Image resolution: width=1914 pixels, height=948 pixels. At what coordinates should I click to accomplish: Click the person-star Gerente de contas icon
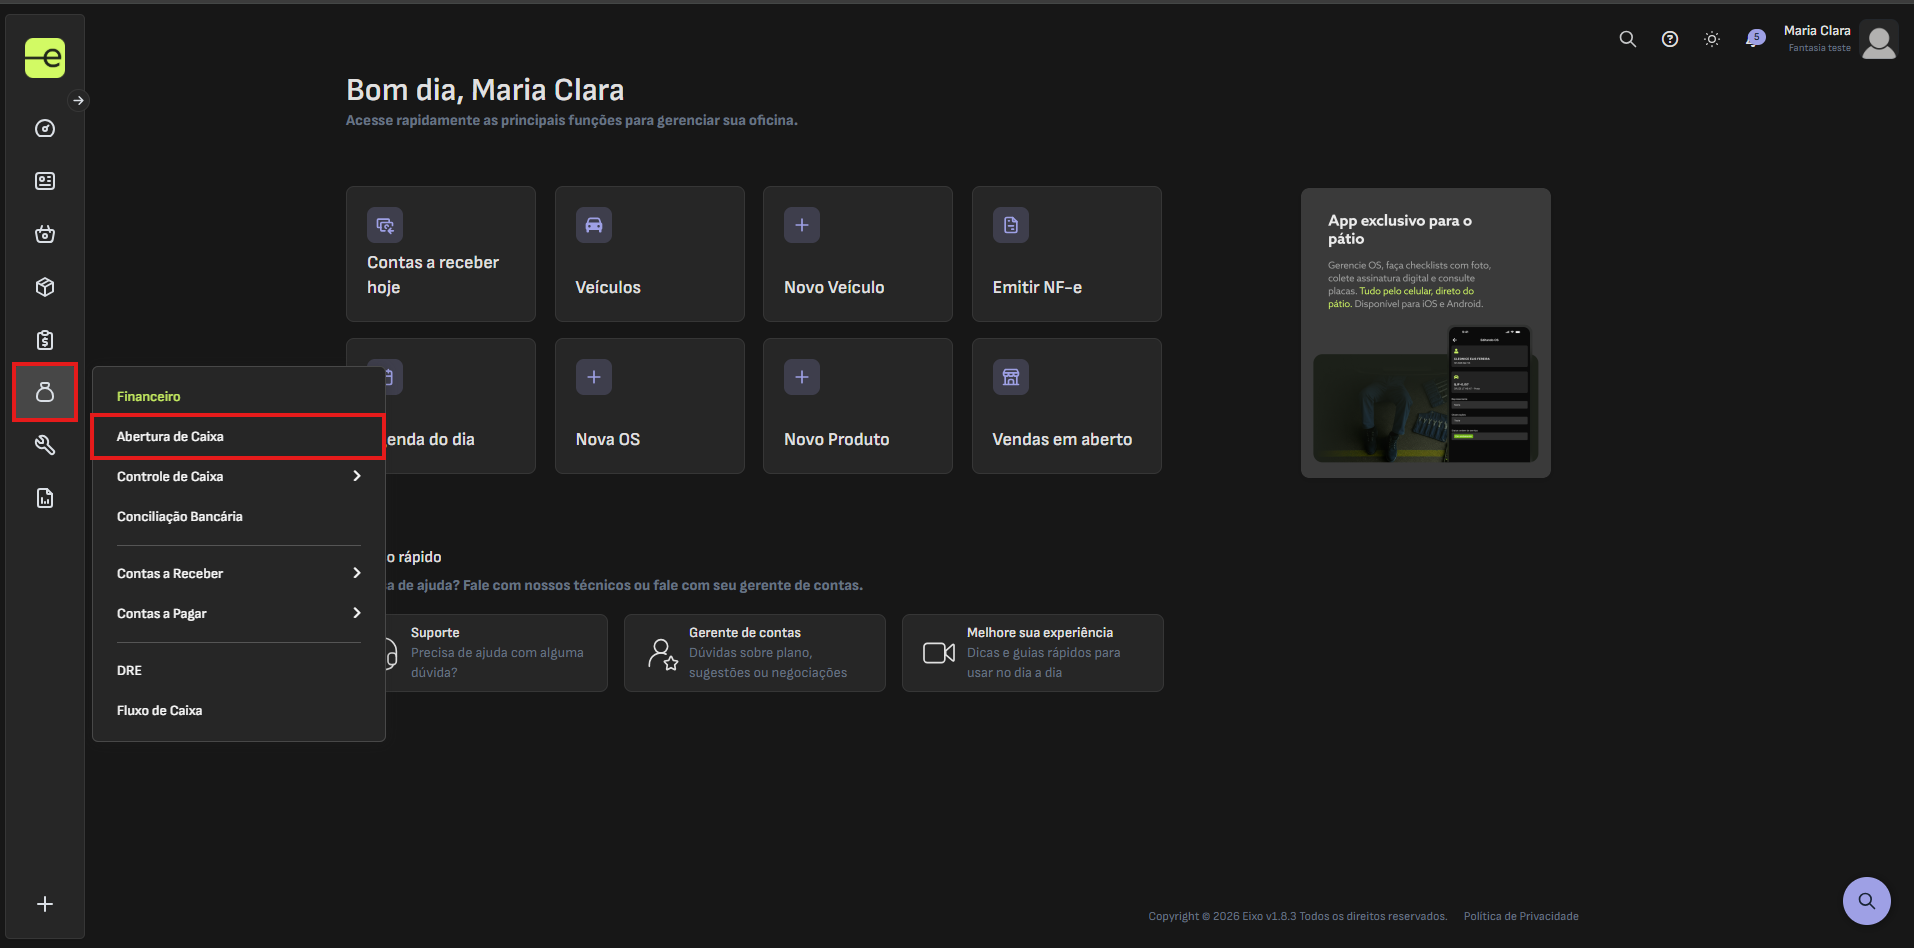point(662,654)
